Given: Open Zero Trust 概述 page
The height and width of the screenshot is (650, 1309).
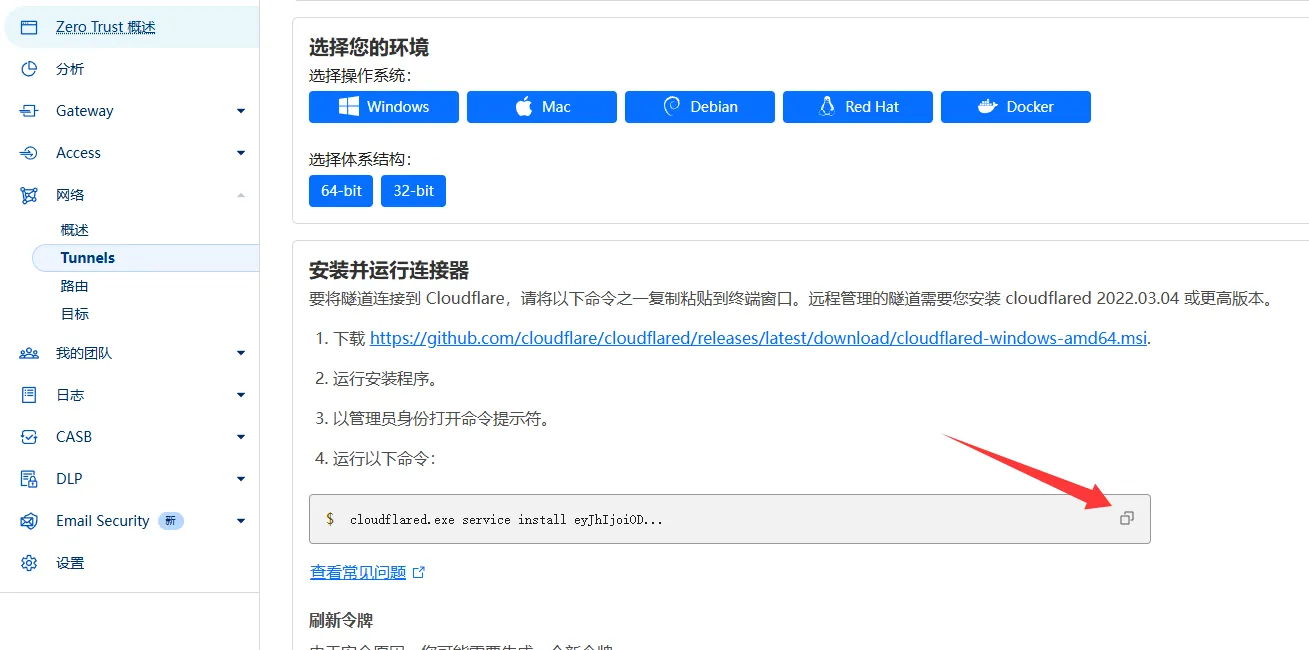Looking at the screenshot, I should pyautogui.click(x=106, y=27).
